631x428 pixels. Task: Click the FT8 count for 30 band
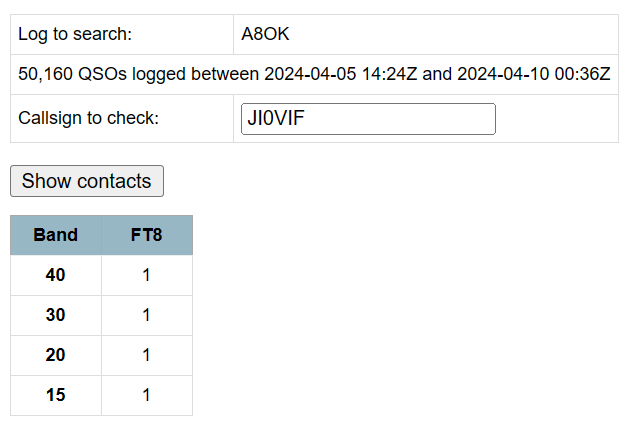[x=146, y=315]
